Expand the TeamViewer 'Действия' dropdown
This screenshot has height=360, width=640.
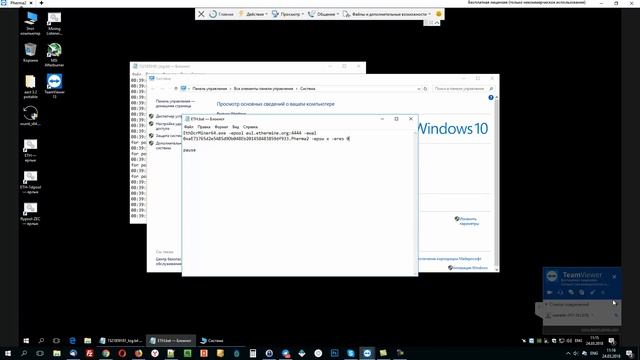(253, 14)
